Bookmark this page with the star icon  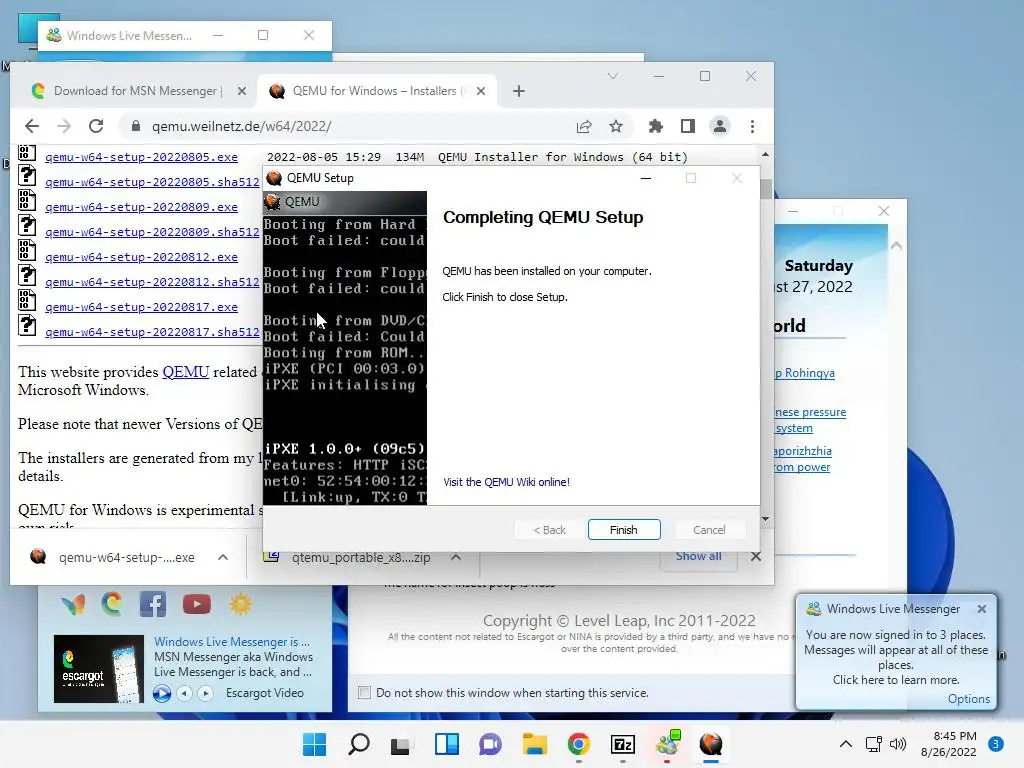pyautogui.click(x=616, y=126)
